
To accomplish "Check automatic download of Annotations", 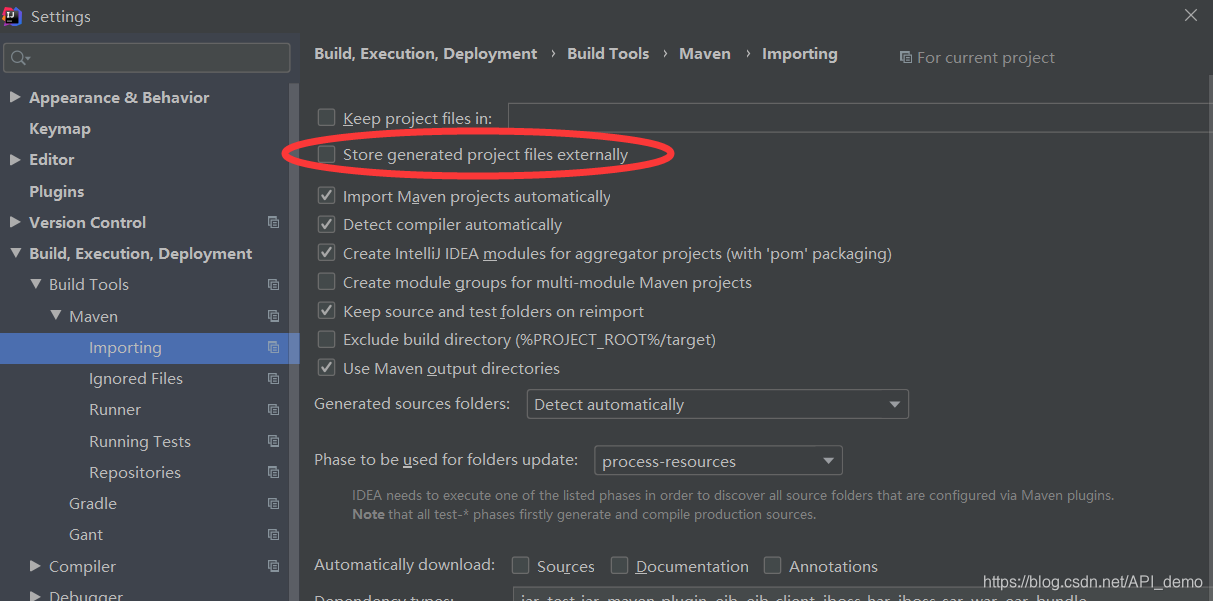I will [x=772, y=566].
